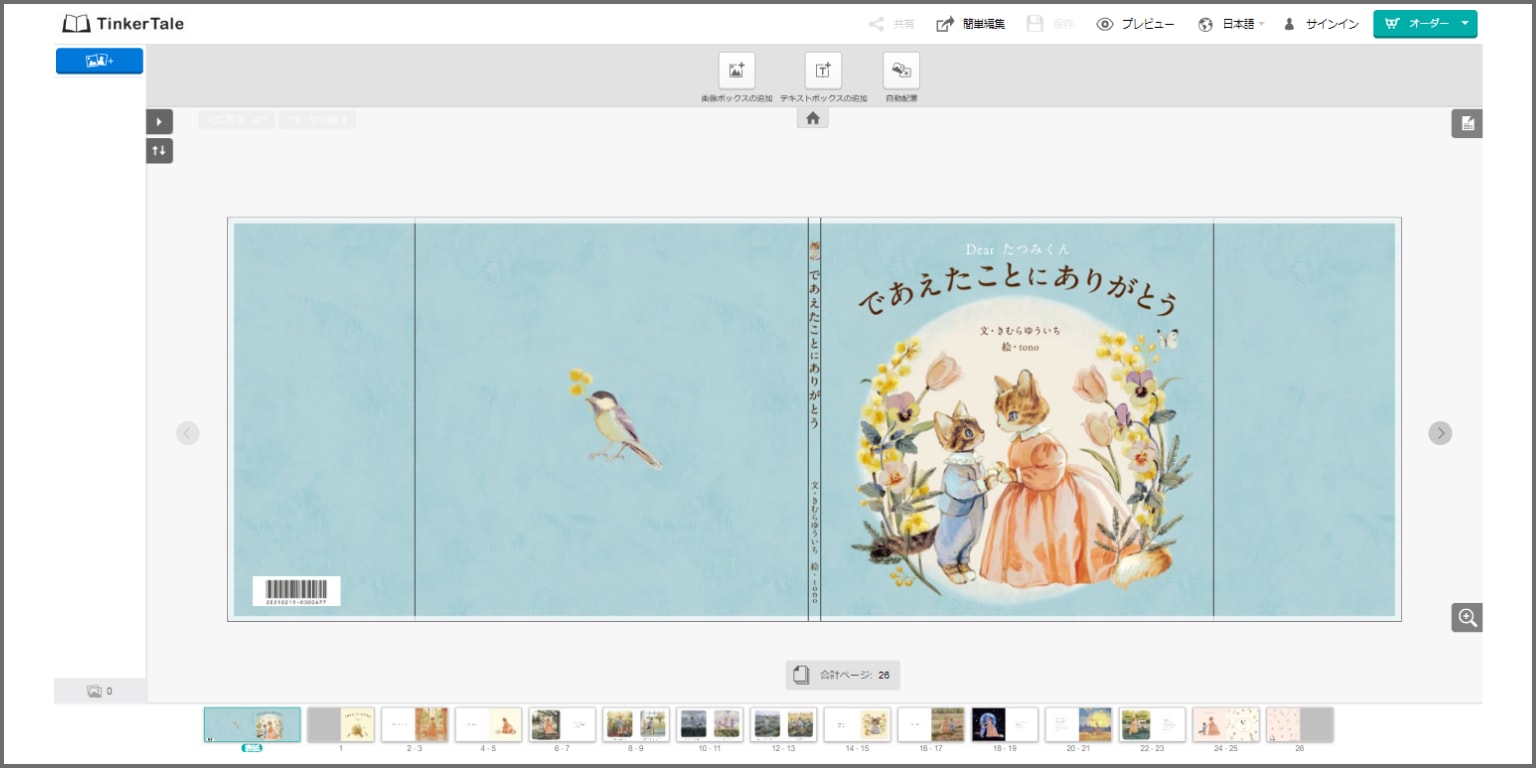Screen dimensions: 1536x768
Task: Click the share (共有) button
Action: pos(891,24)
